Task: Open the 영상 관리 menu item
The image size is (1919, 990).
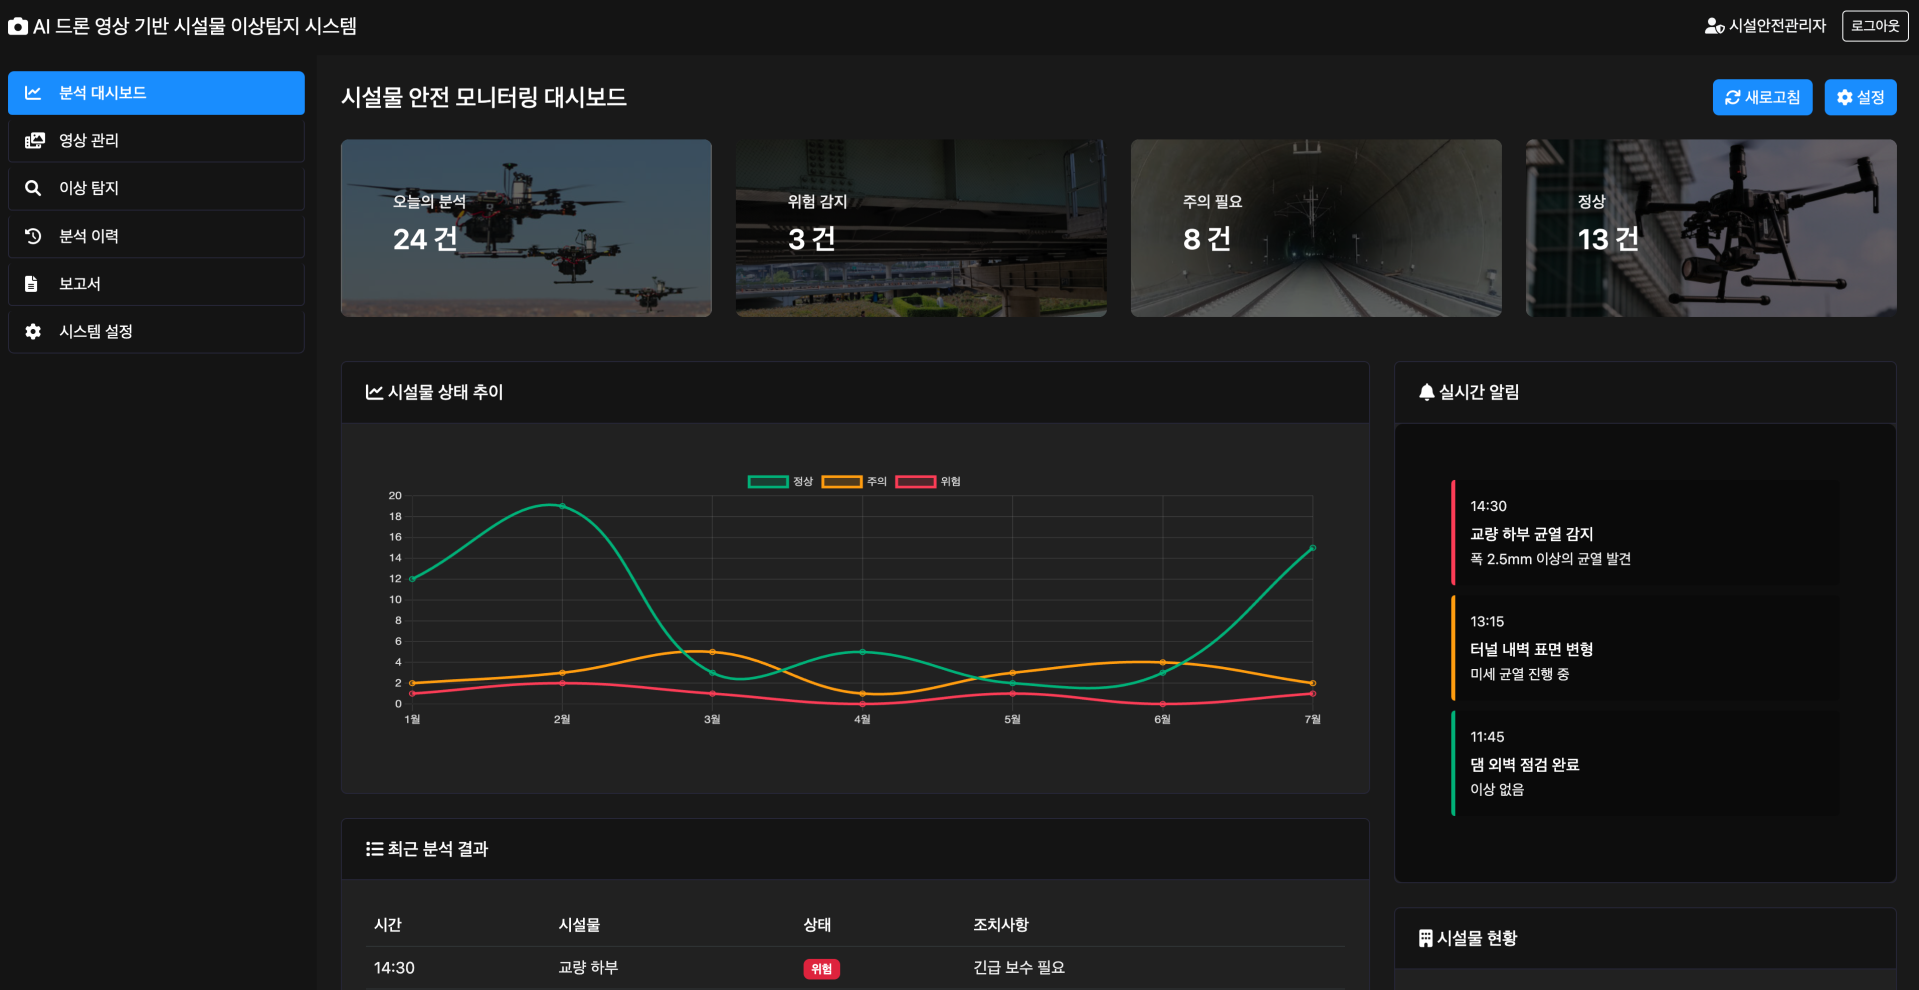Action: tap(156, 141)
